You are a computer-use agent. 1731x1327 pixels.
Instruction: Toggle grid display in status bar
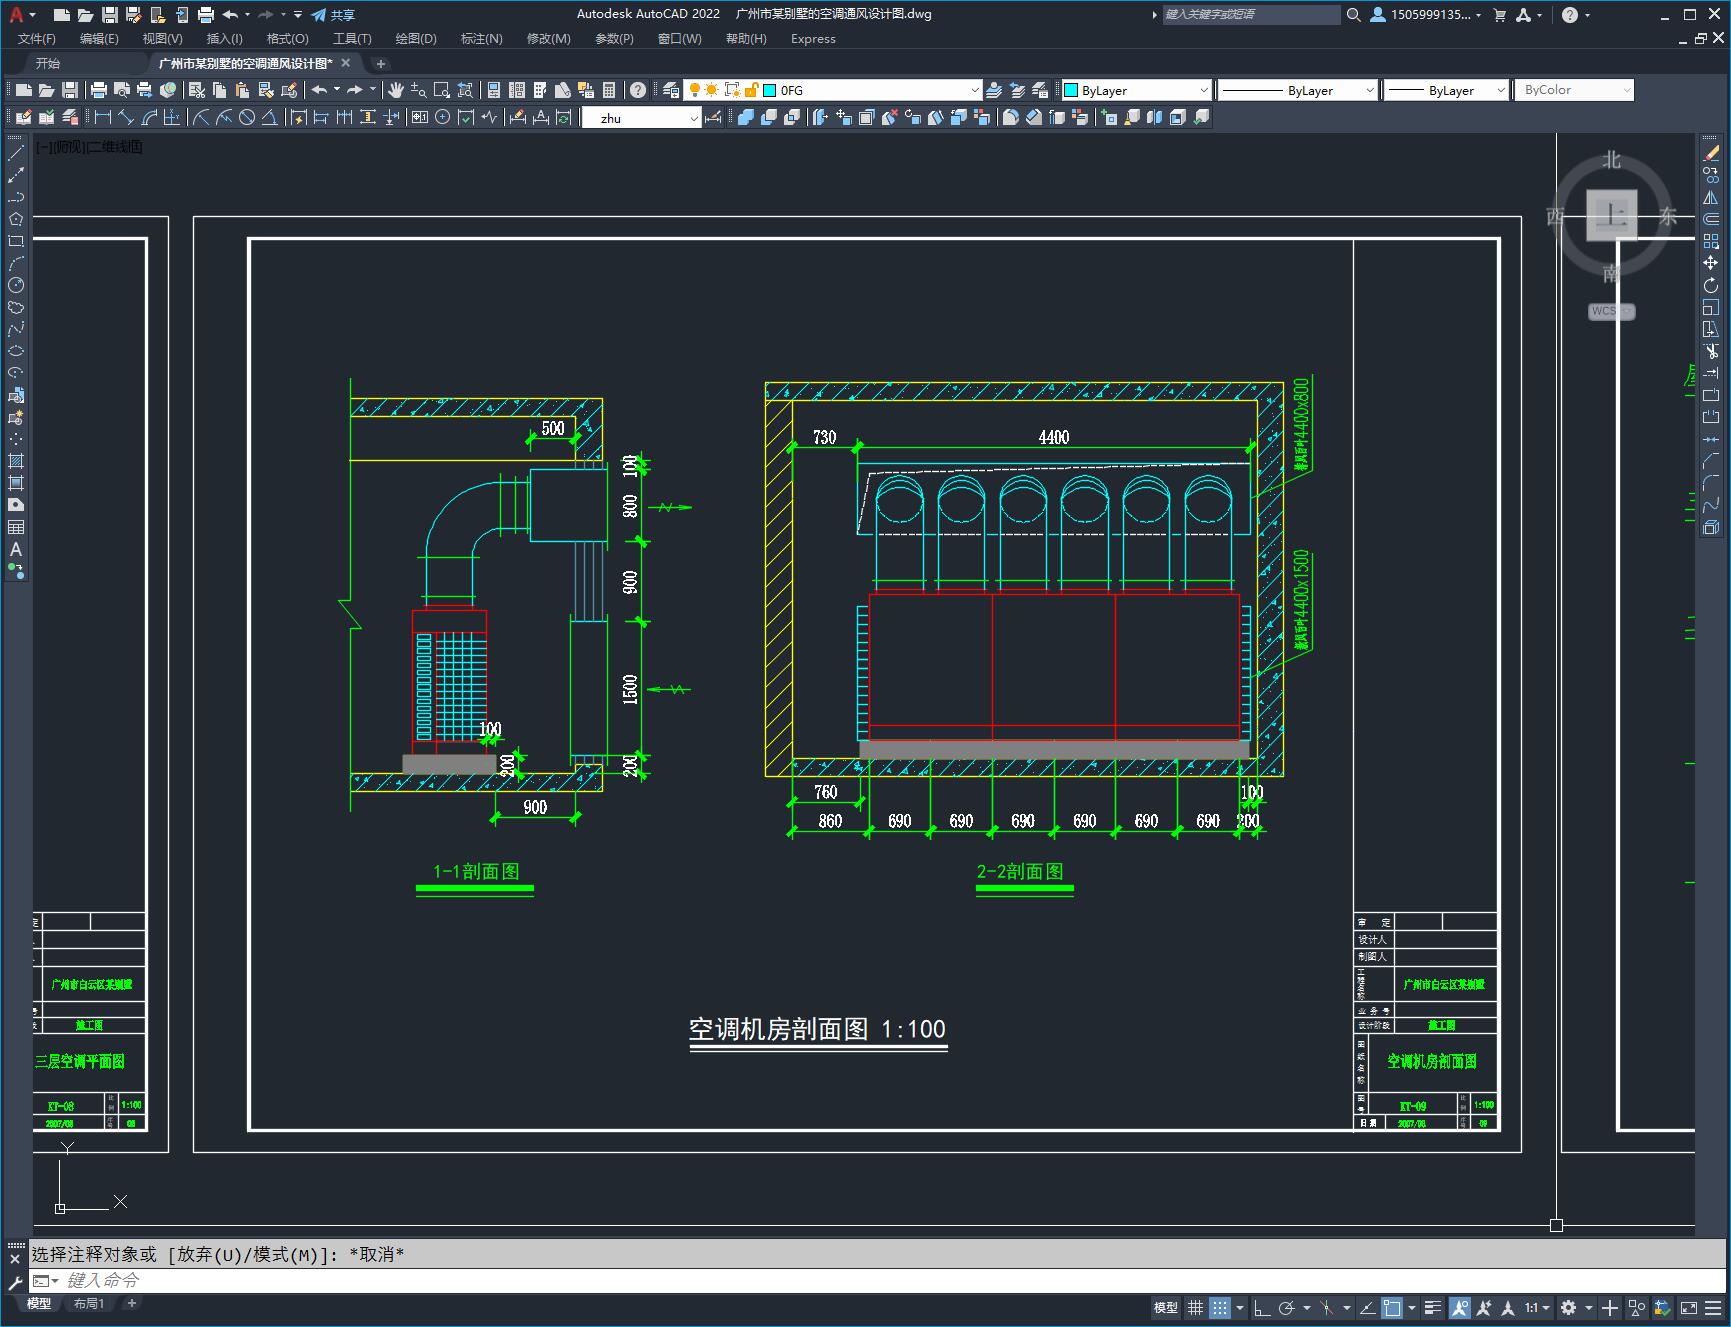pos(1195,1308)
